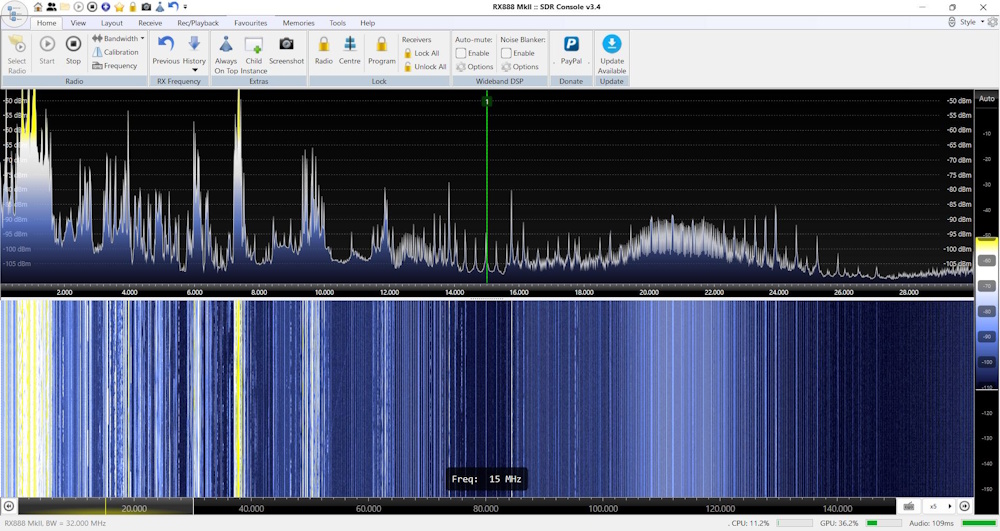Viewport: 1000px width, 531px height.
Task: Click the small padlock icon in title bar
Action: coord(133,7)
